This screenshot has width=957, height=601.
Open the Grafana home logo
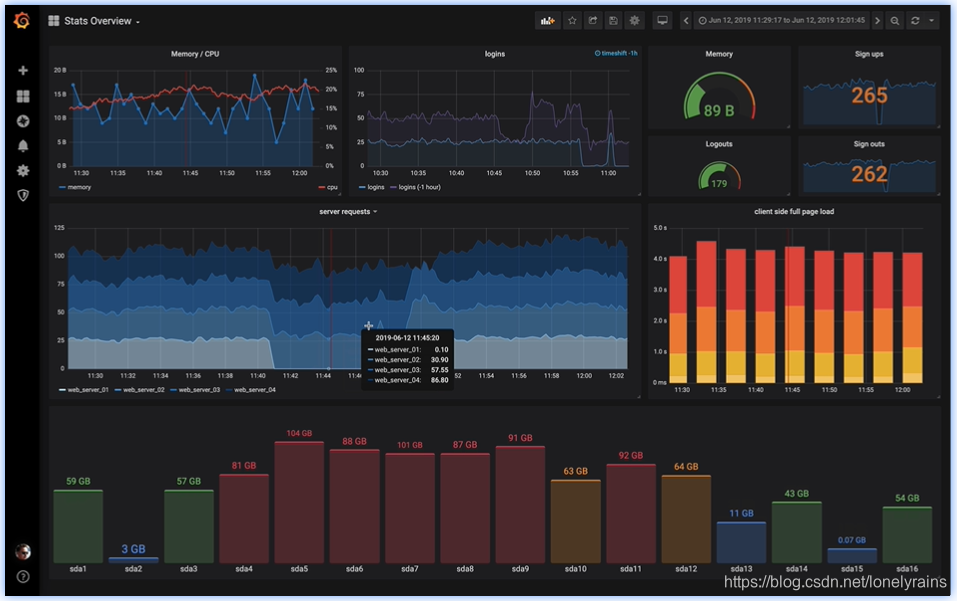tap(22, 21)
